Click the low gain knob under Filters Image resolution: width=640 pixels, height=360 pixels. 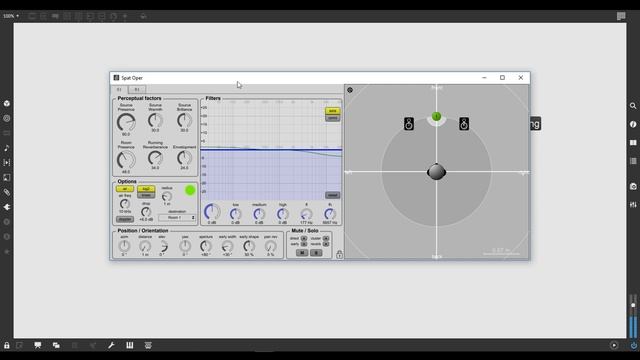pos(235,213)
